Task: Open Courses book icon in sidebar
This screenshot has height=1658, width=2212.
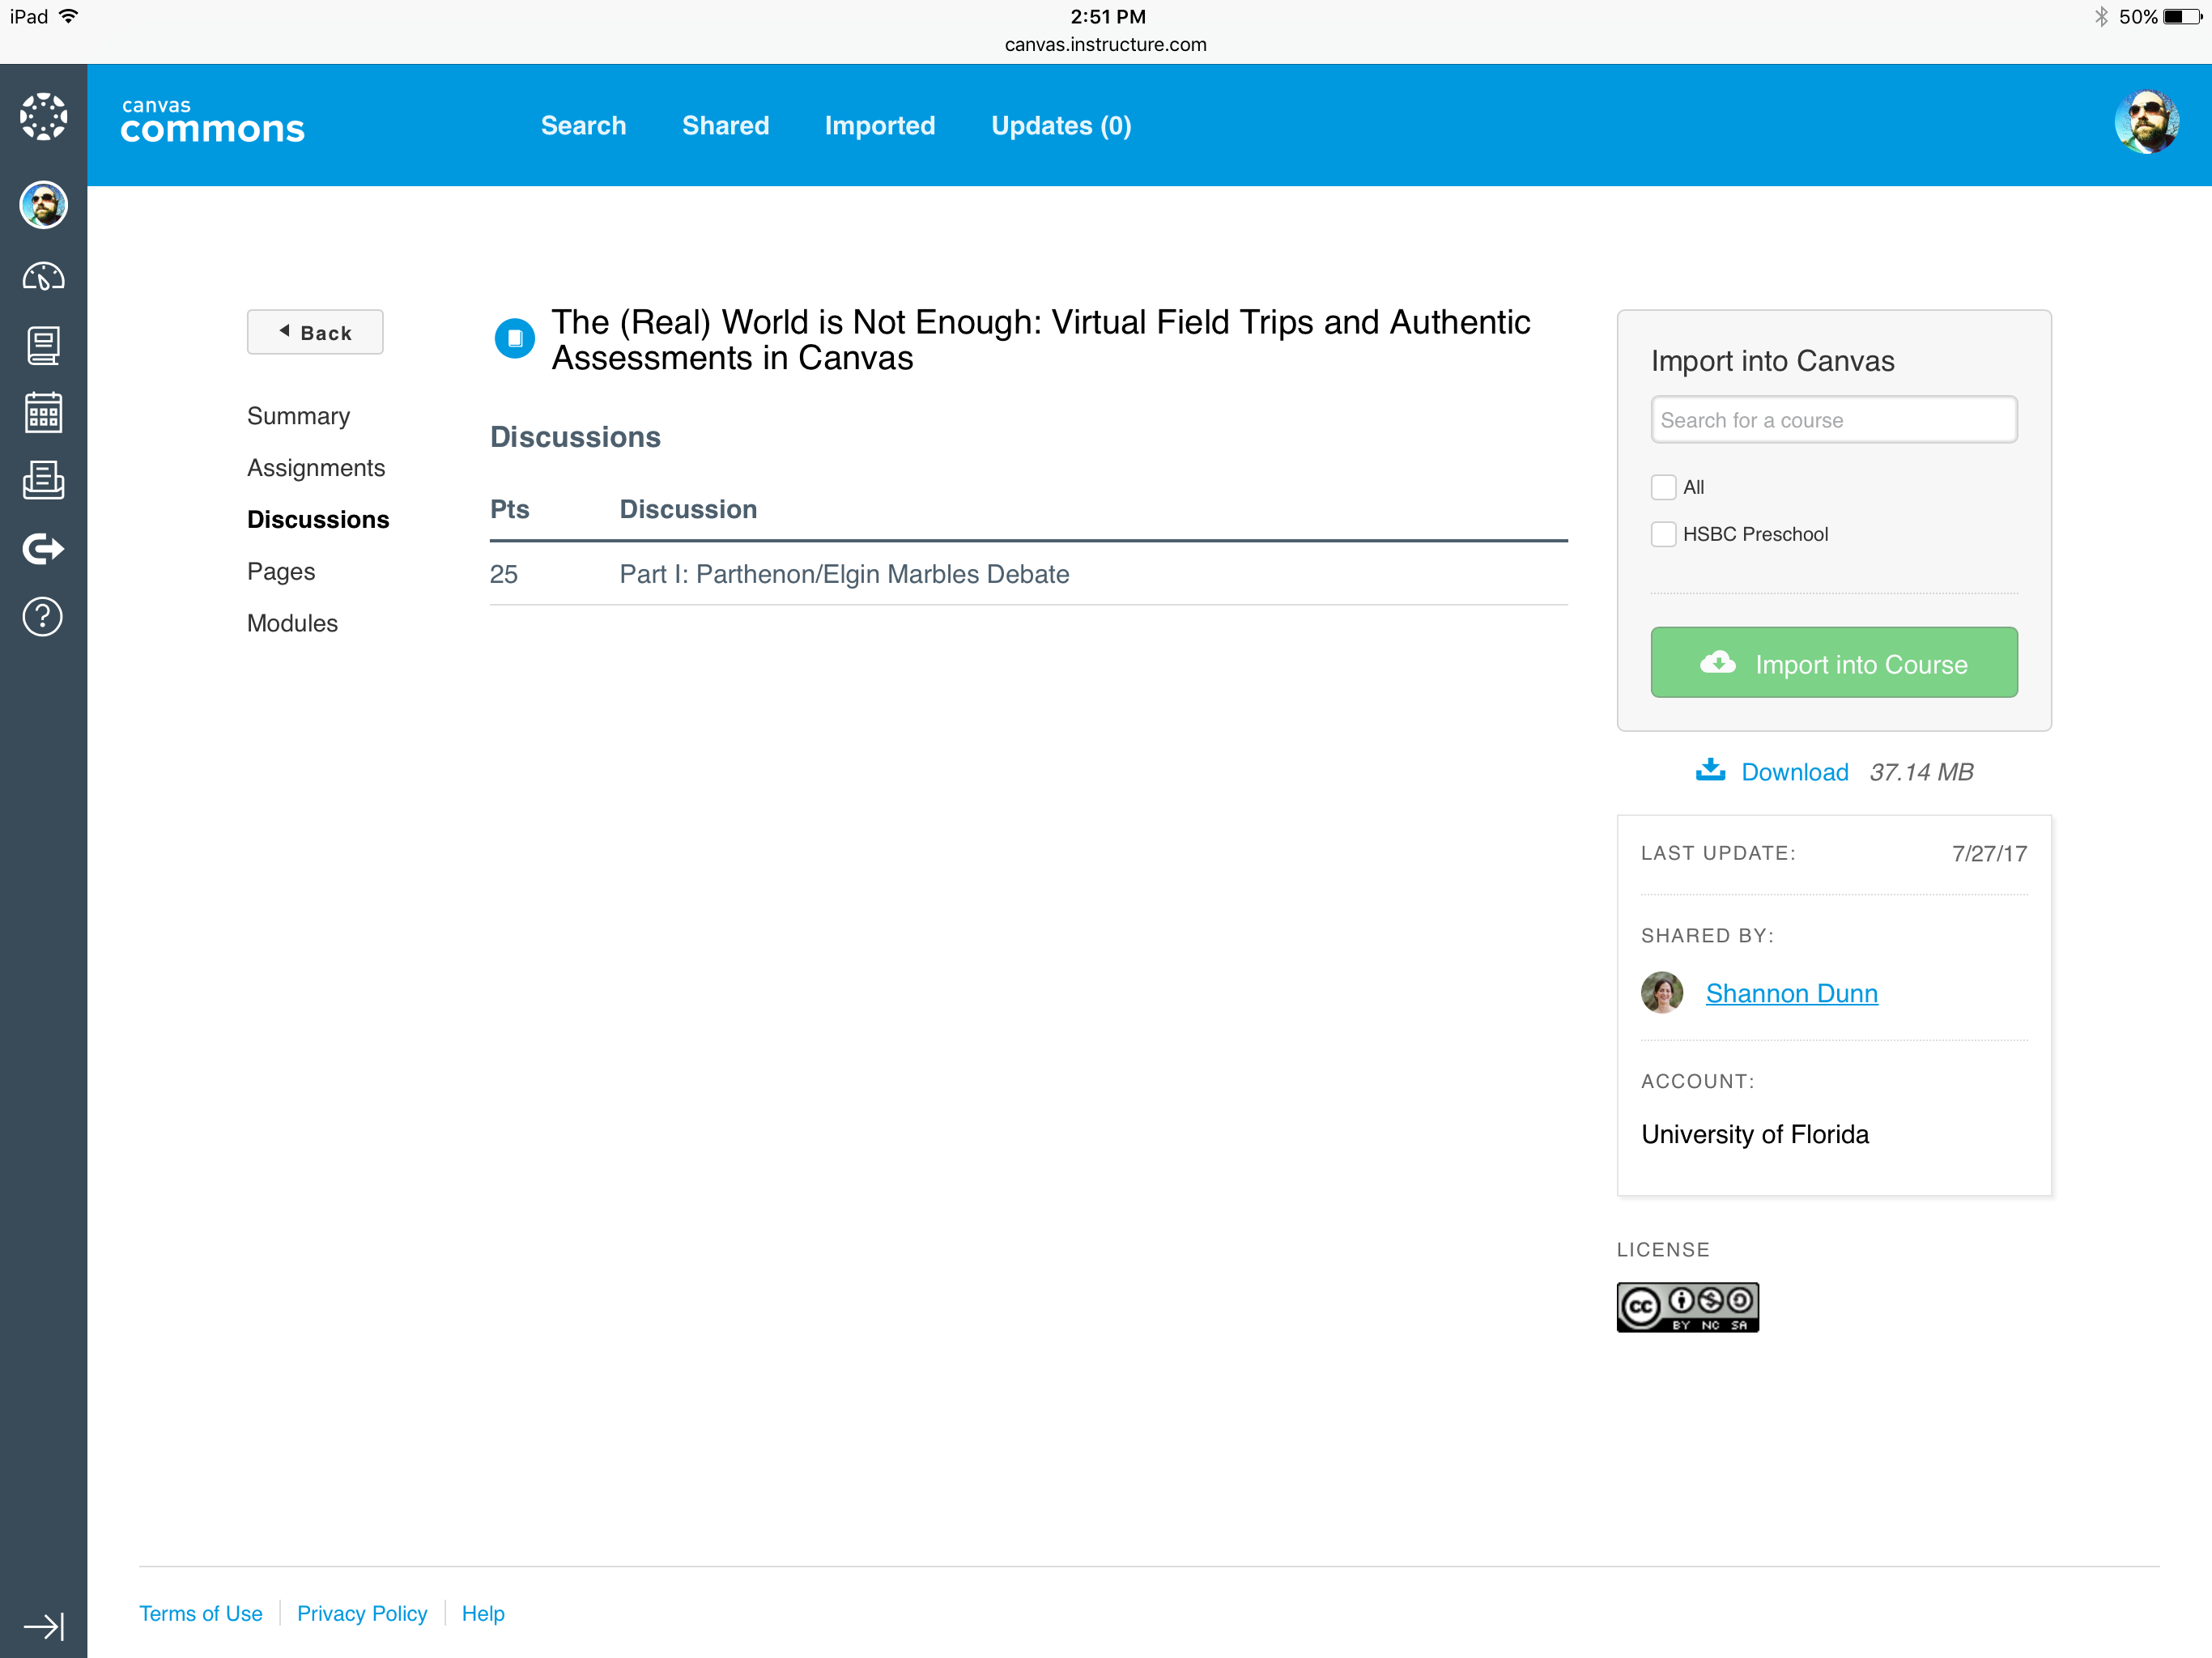Action: tap(43, 345)
